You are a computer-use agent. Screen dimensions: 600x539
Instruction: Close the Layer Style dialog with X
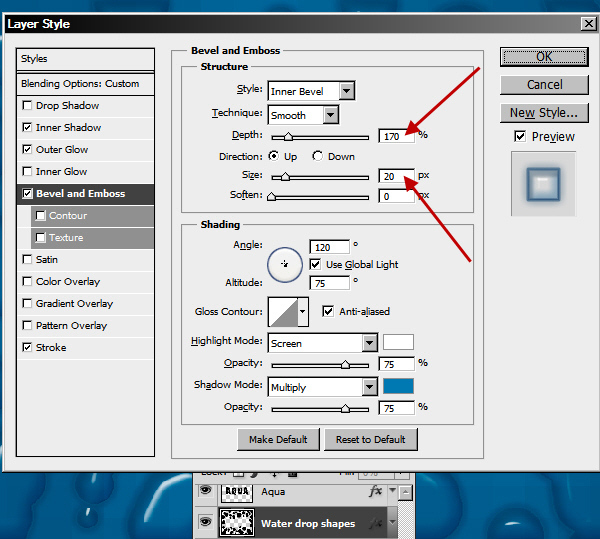point(584,22)
